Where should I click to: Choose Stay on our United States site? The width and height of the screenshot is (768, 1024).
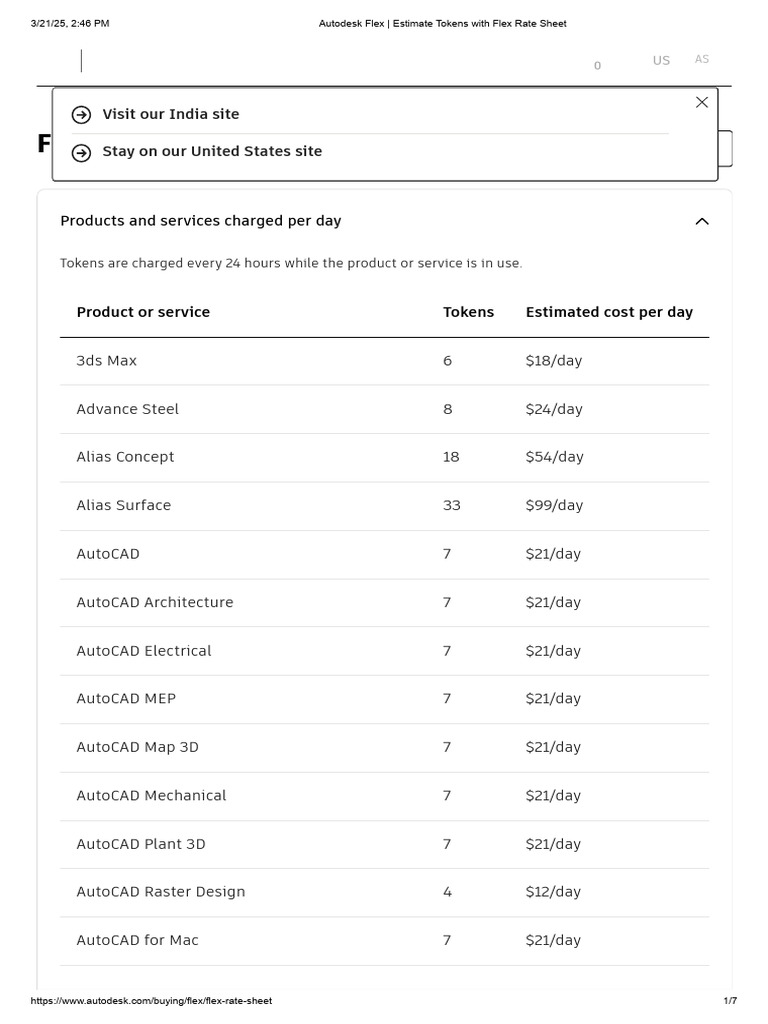click(x=212, y=151)
